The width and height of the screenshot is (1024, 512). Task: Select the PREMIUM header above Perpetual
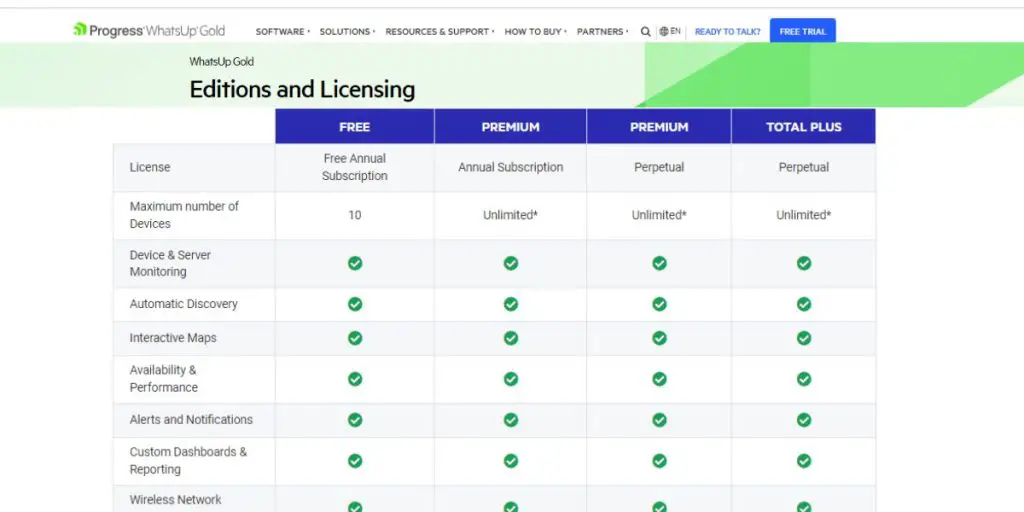tap(659, 127)
